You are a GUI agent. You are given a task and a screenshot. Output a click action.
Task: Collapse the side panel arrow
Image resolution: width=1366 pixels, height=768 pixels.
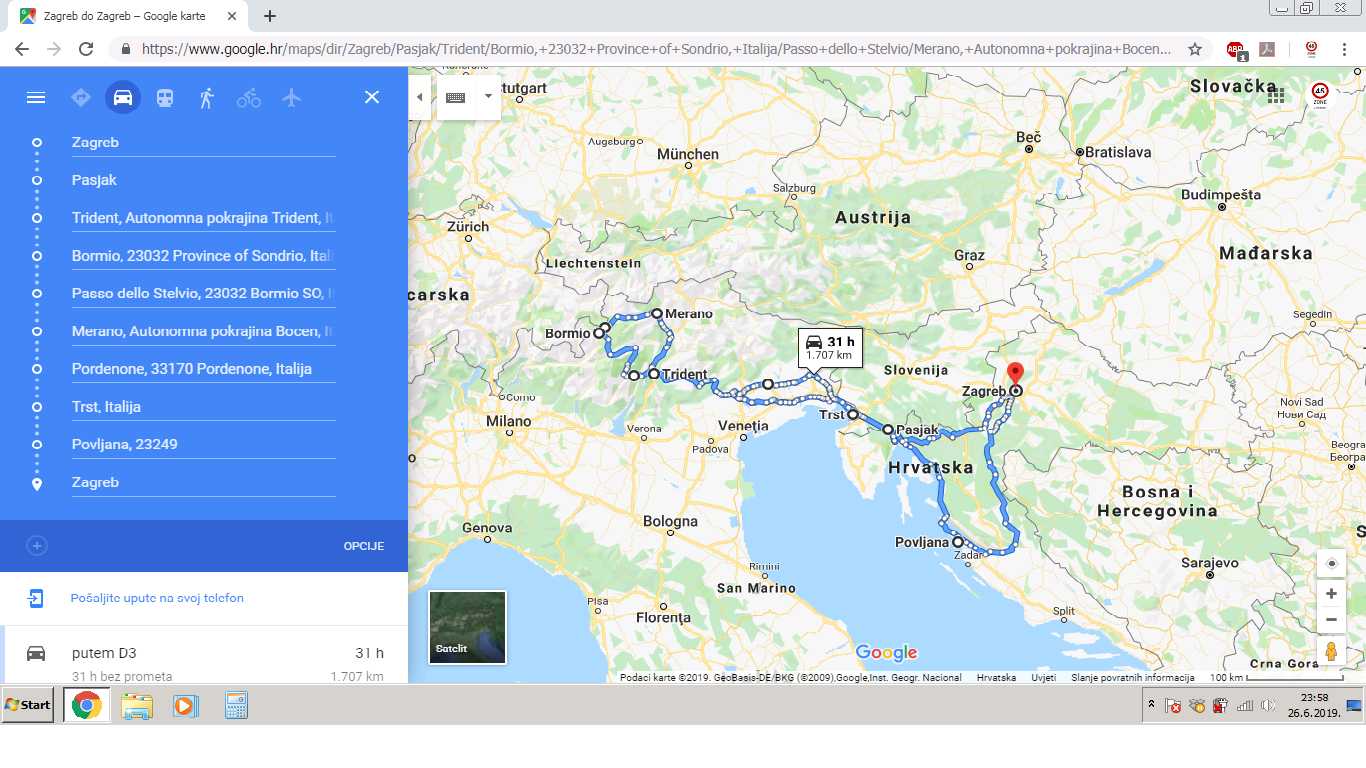(420, 97)
